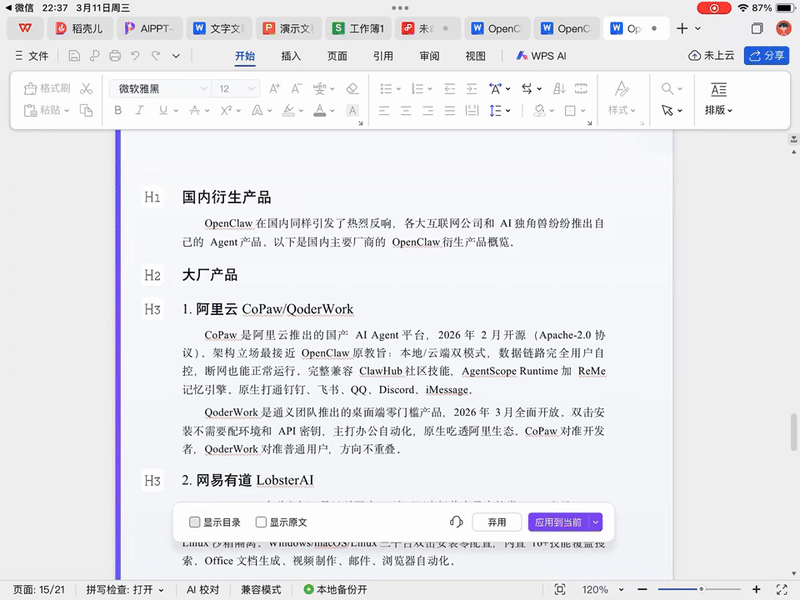
Task: Click the 弃用 button
Action: click(497, 522)
